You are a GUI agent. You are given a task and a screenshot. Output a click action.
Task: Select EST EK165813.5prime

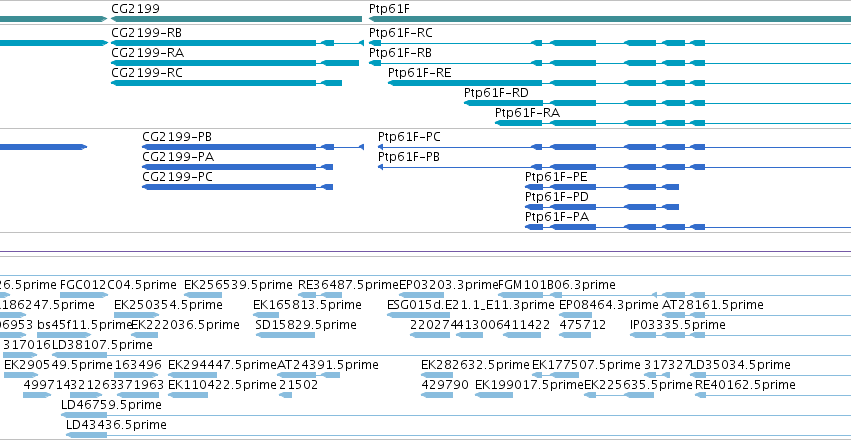point(266,315)
